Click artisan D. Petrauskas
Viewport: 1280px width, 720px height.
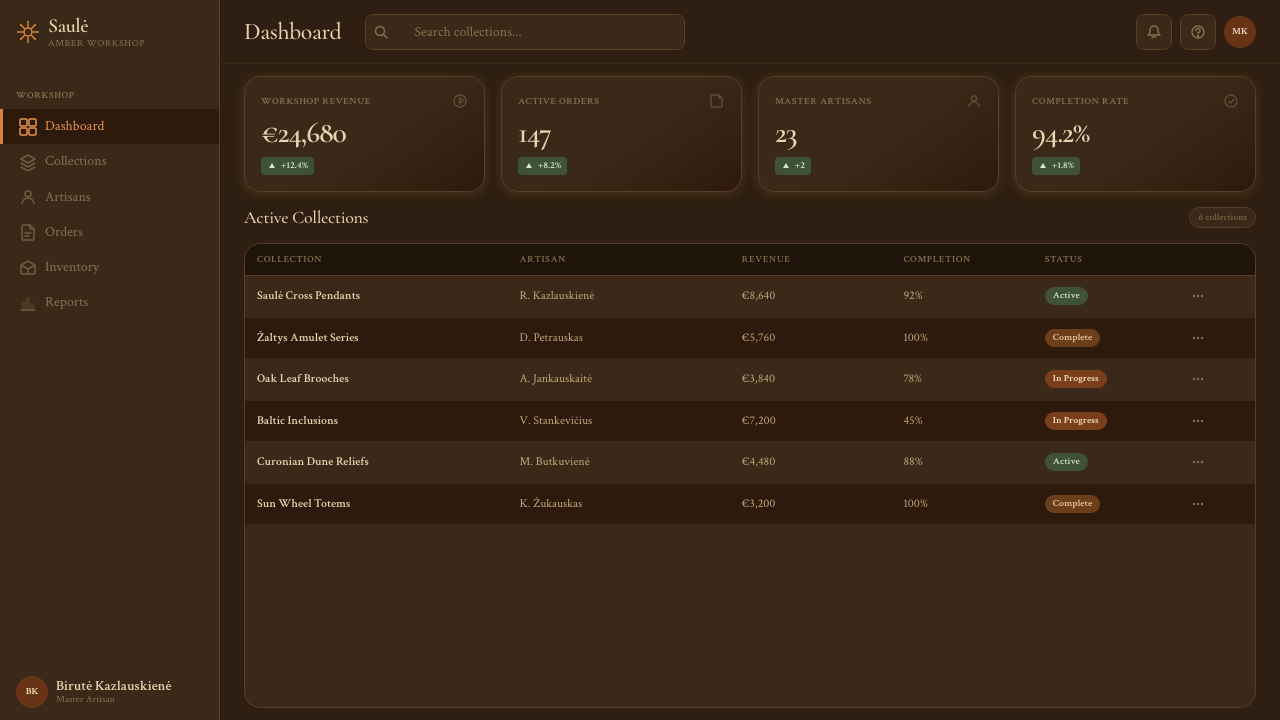(551, 338)
